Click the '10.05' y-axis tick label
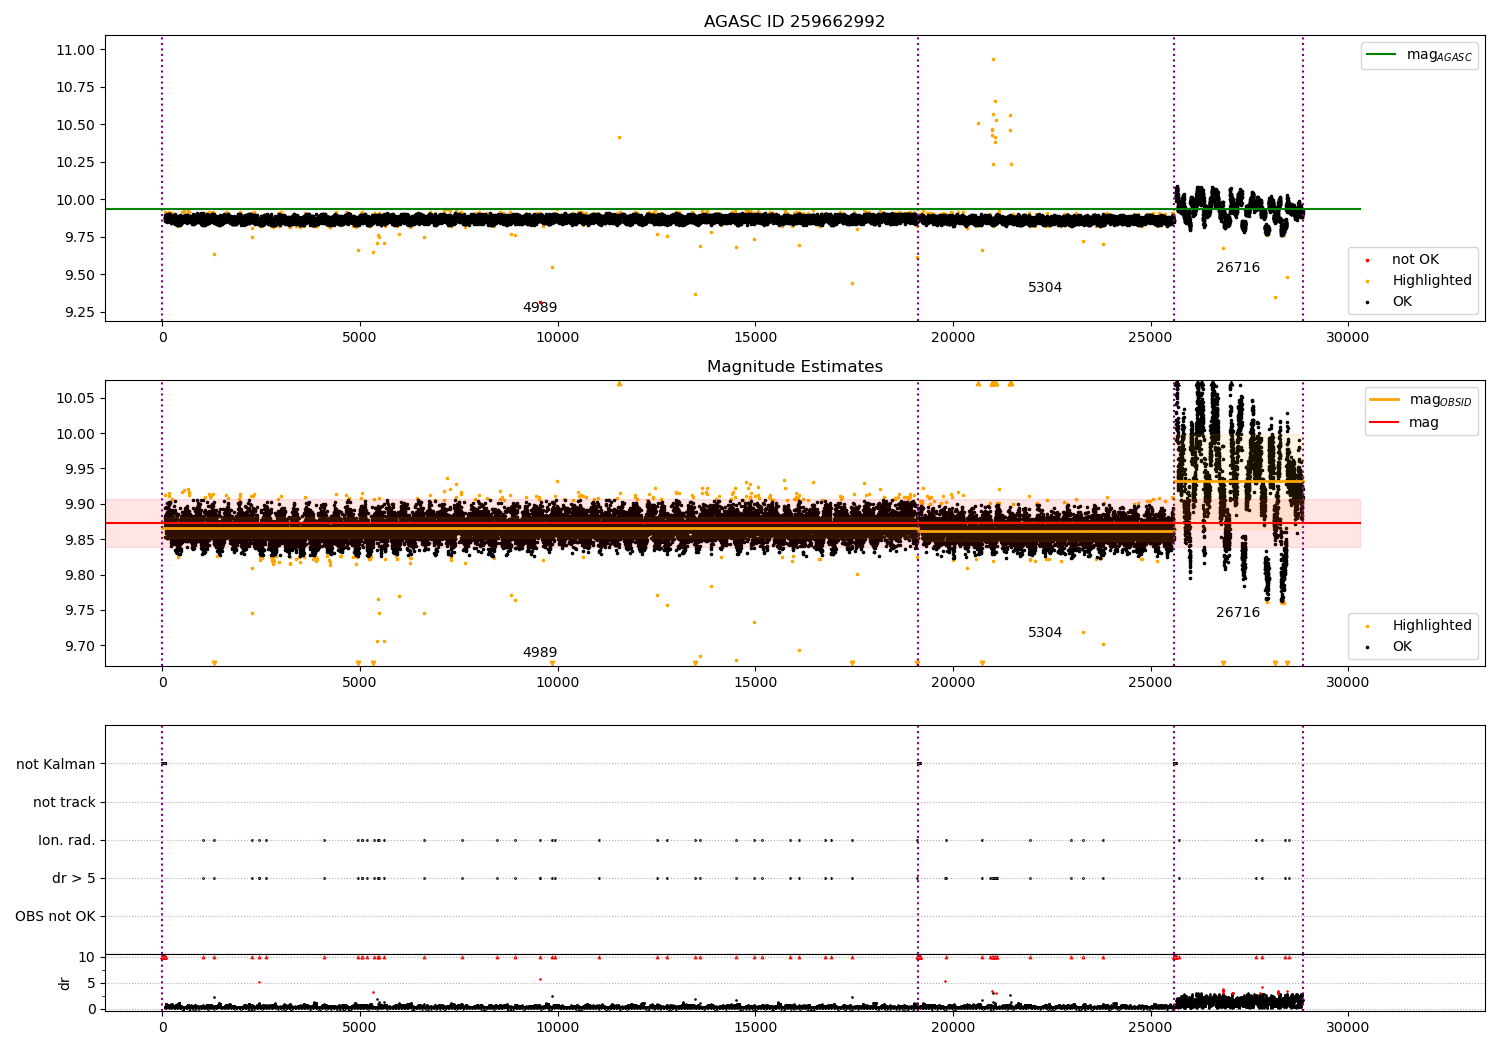Image resolution: width=1500 pixels, height=1050 pixels. (76, 399)
